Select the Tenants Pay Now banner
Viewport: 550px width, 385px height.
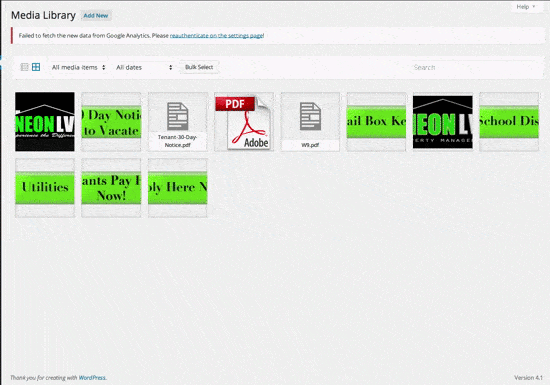111,188
